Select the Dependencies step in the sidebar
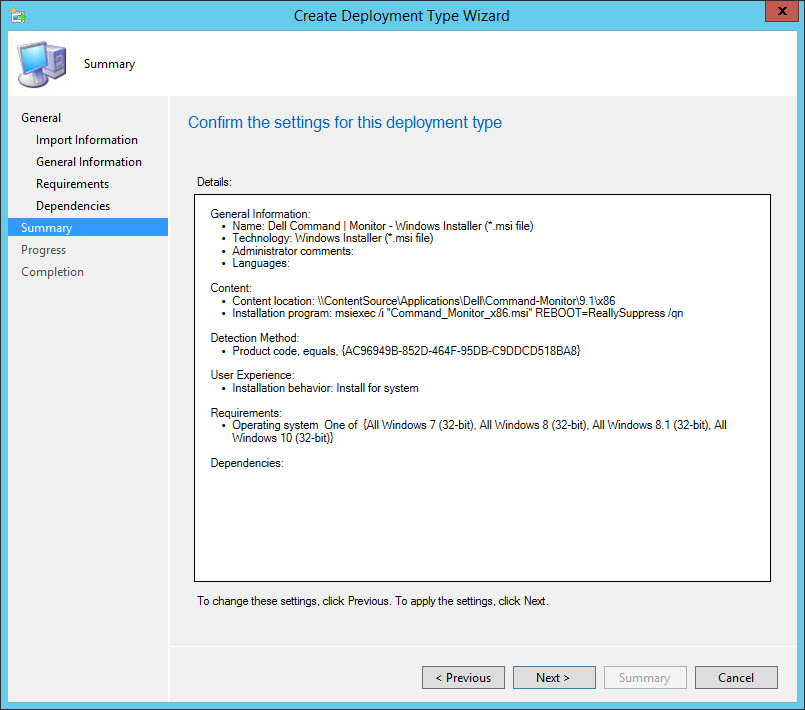The height and width of the screenshot is (710, 805). pyautogui.click(x=73, y=206)
